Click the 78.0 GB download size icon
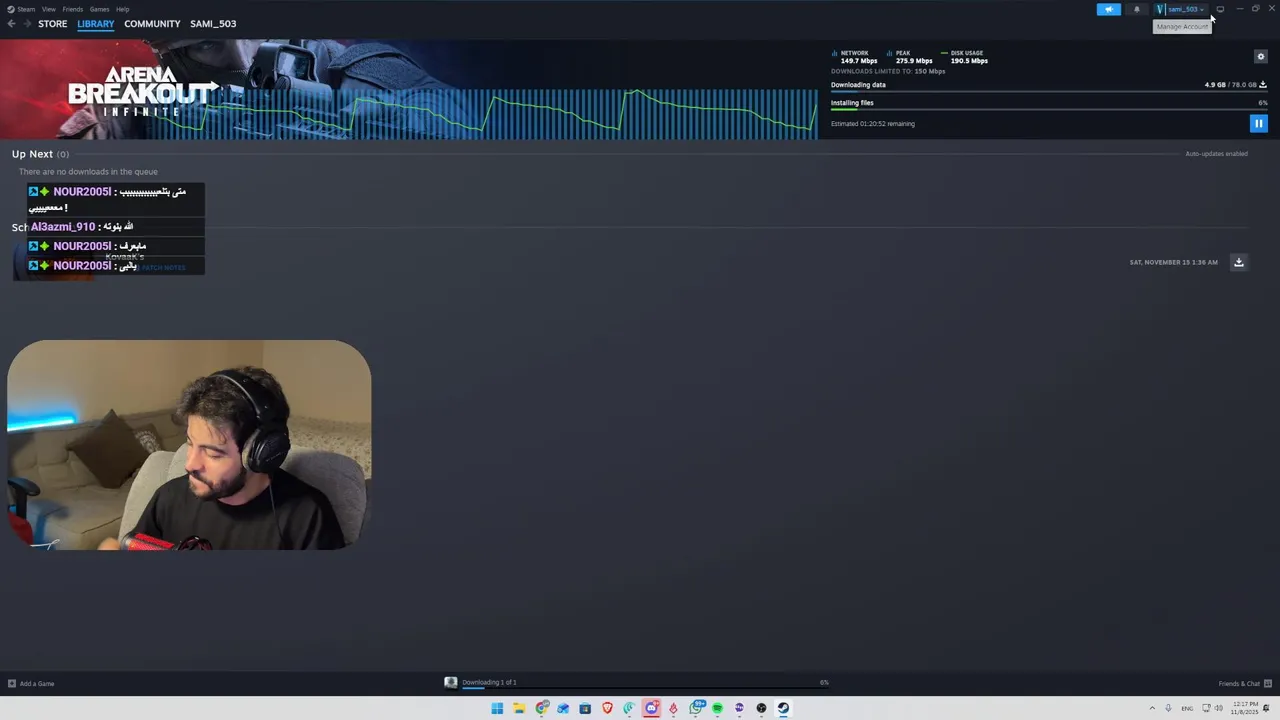 (x=1263, y=85)
